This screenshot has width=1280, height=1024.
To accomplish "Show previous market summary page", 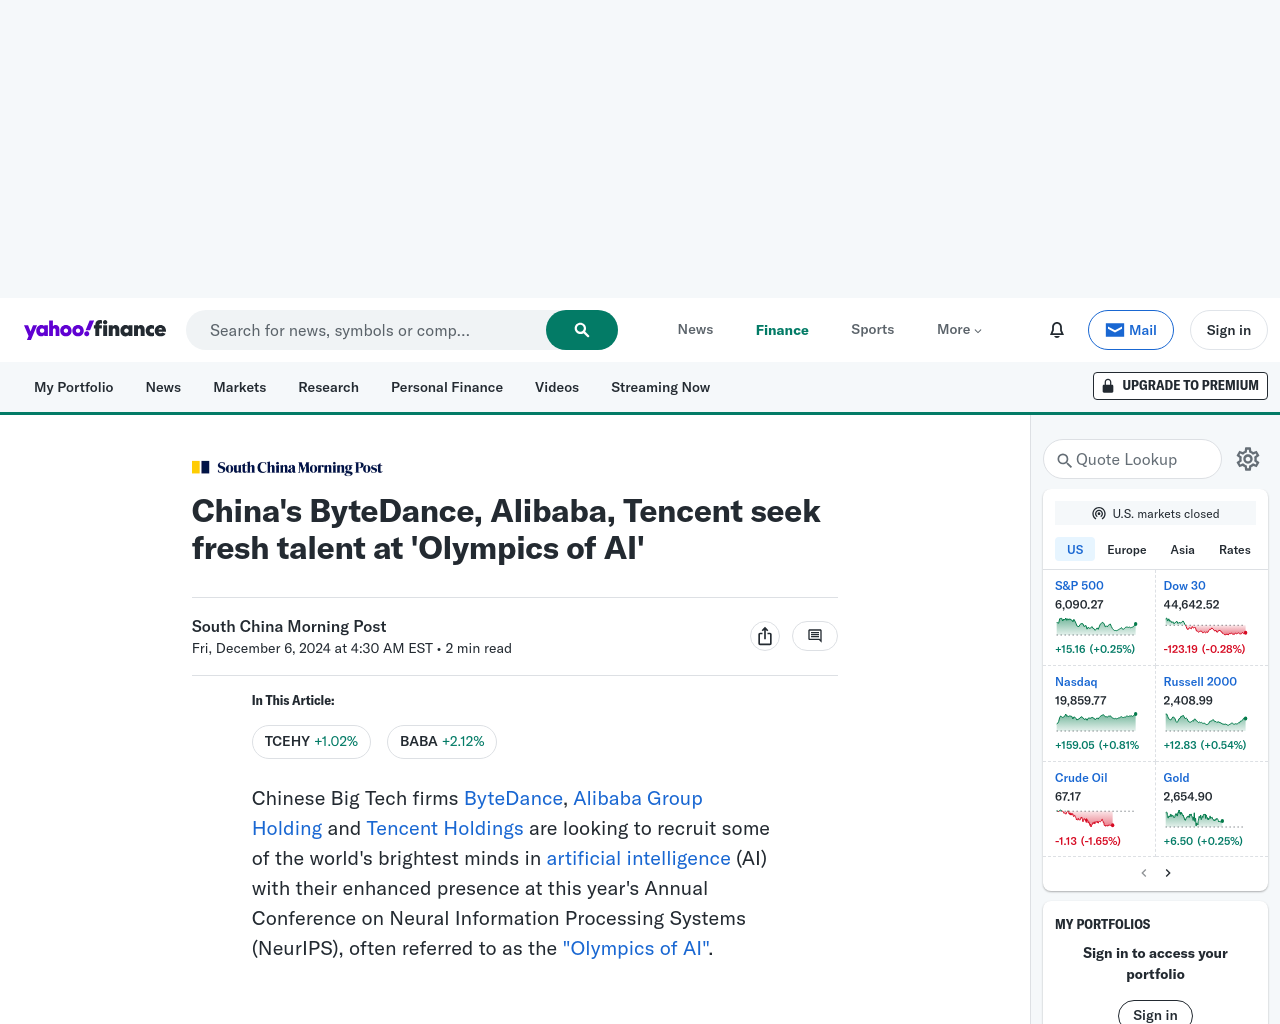I will [1144, 873].
